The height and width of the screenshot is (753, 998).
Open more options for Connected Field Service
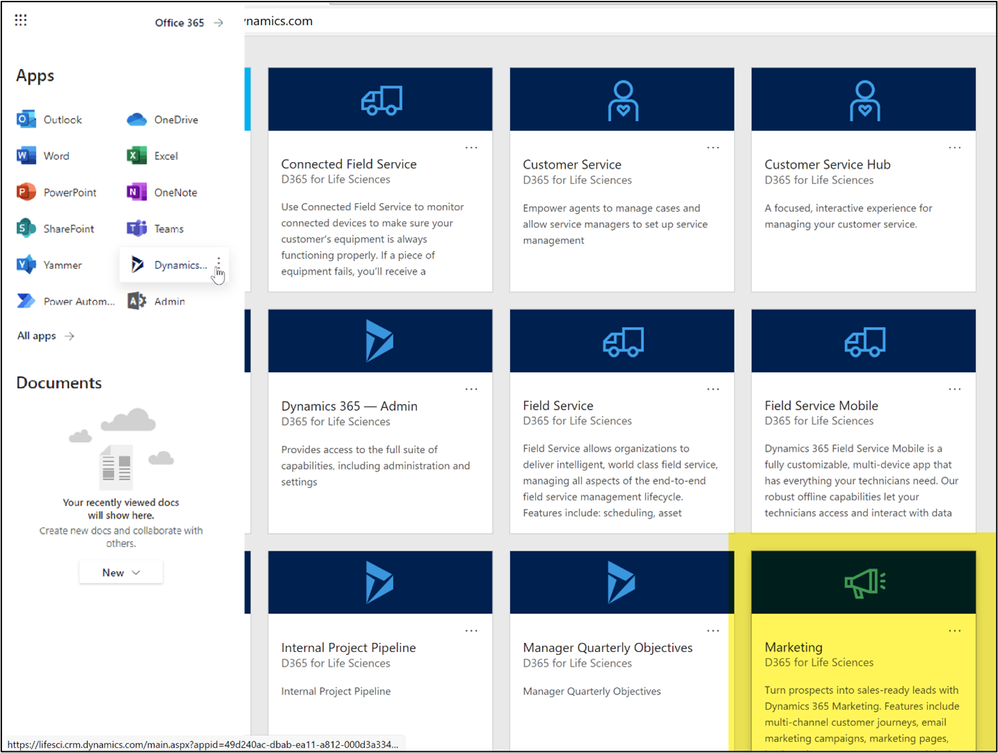[x=471, y=148]
